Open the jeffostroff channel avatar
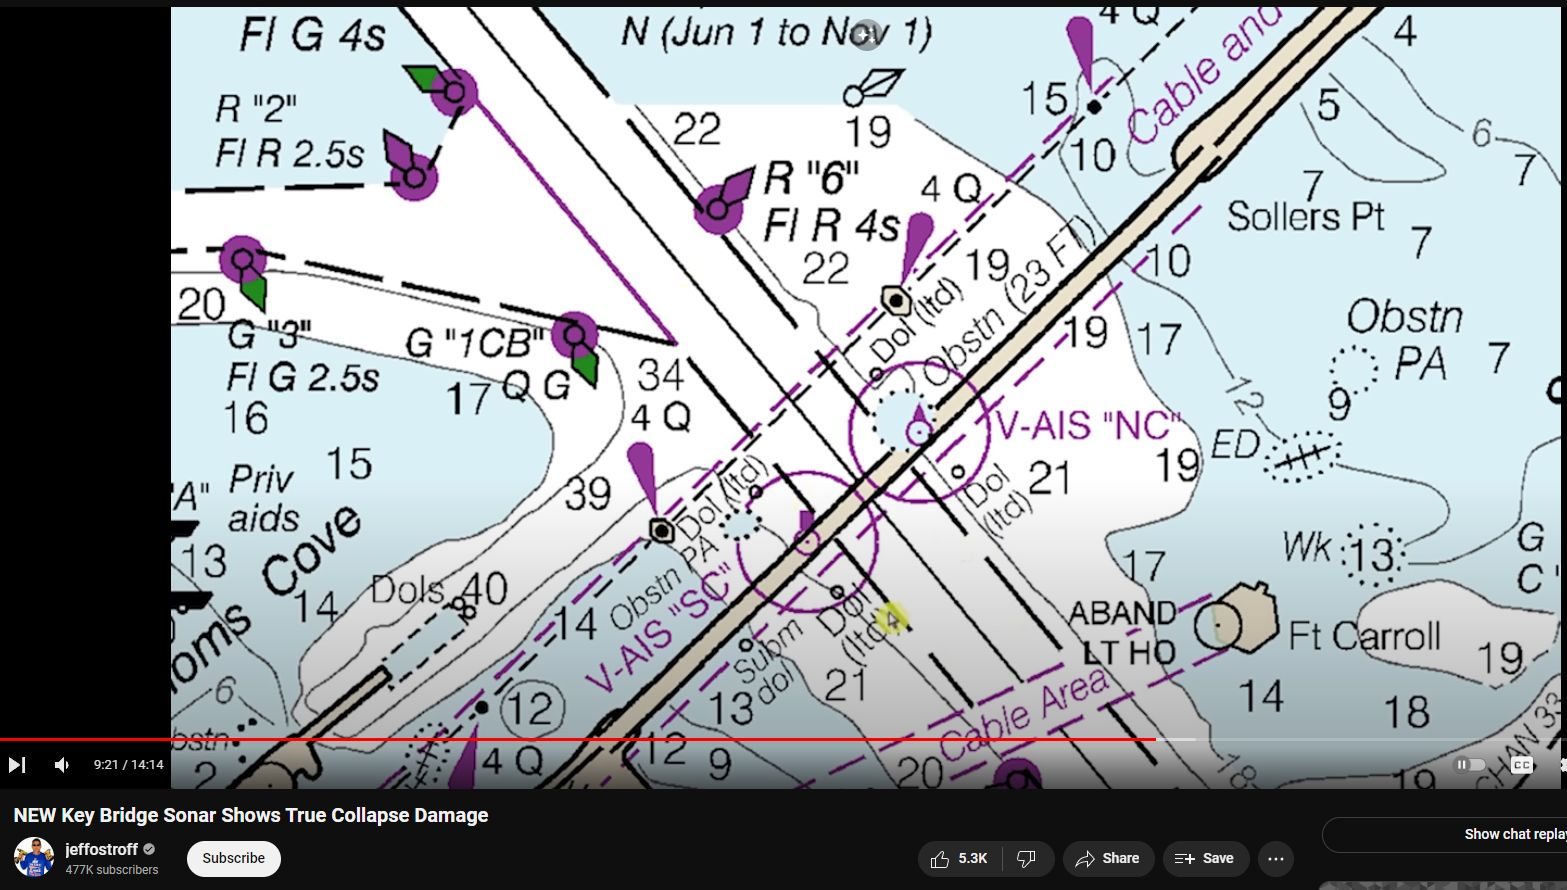This screenshot has height=890, width=1567. click(34, 858)
